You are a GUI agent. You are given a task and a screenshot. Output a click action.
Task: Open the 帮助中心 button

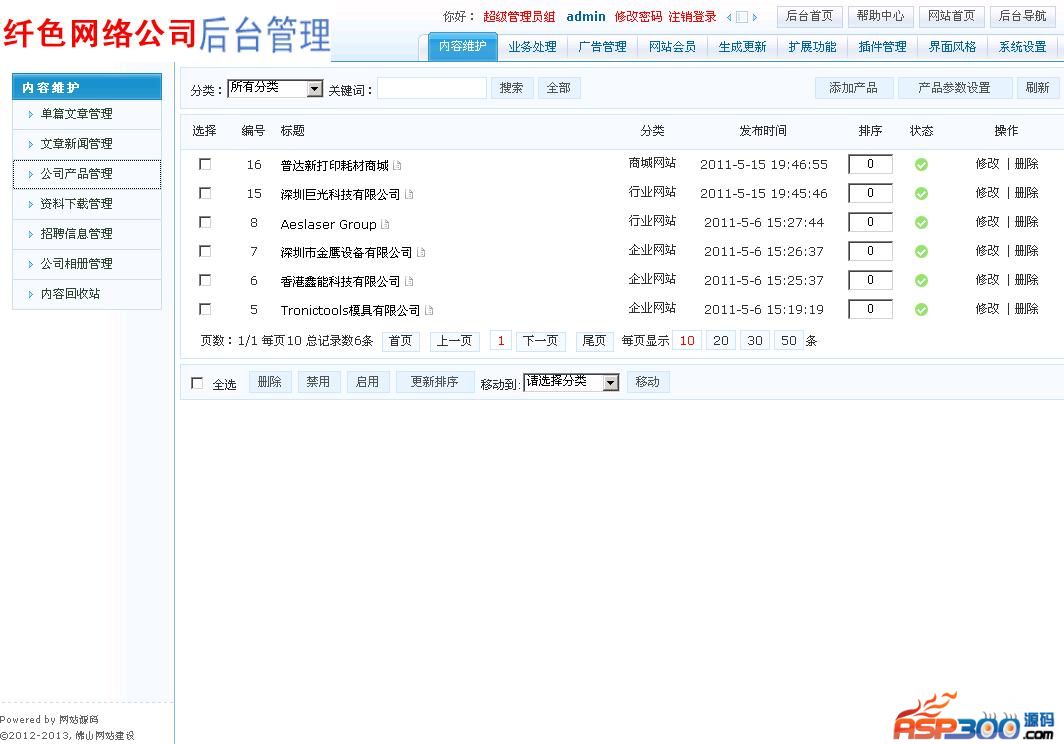(881, 16)
